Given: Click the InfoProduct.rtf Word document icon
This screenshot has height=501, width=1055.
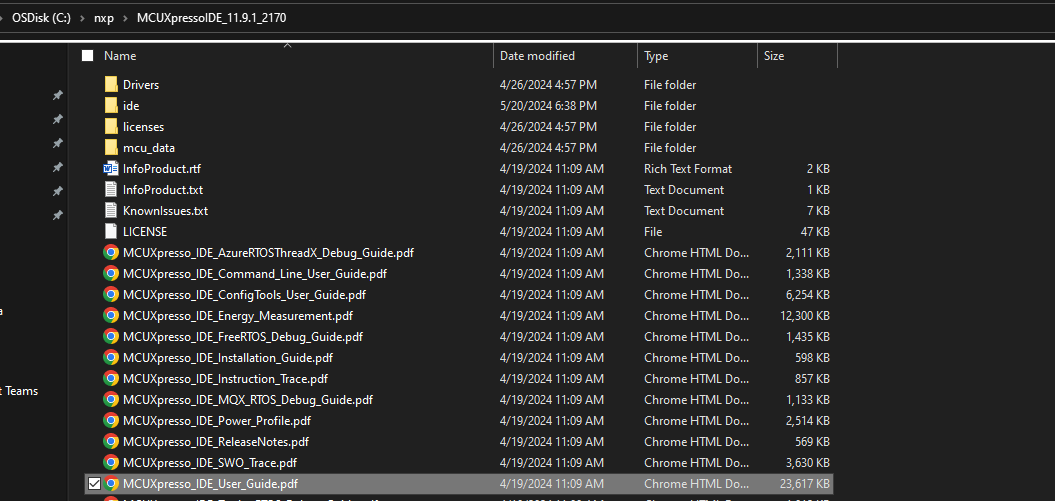Looking at the screenshot, I should (111, 169).
